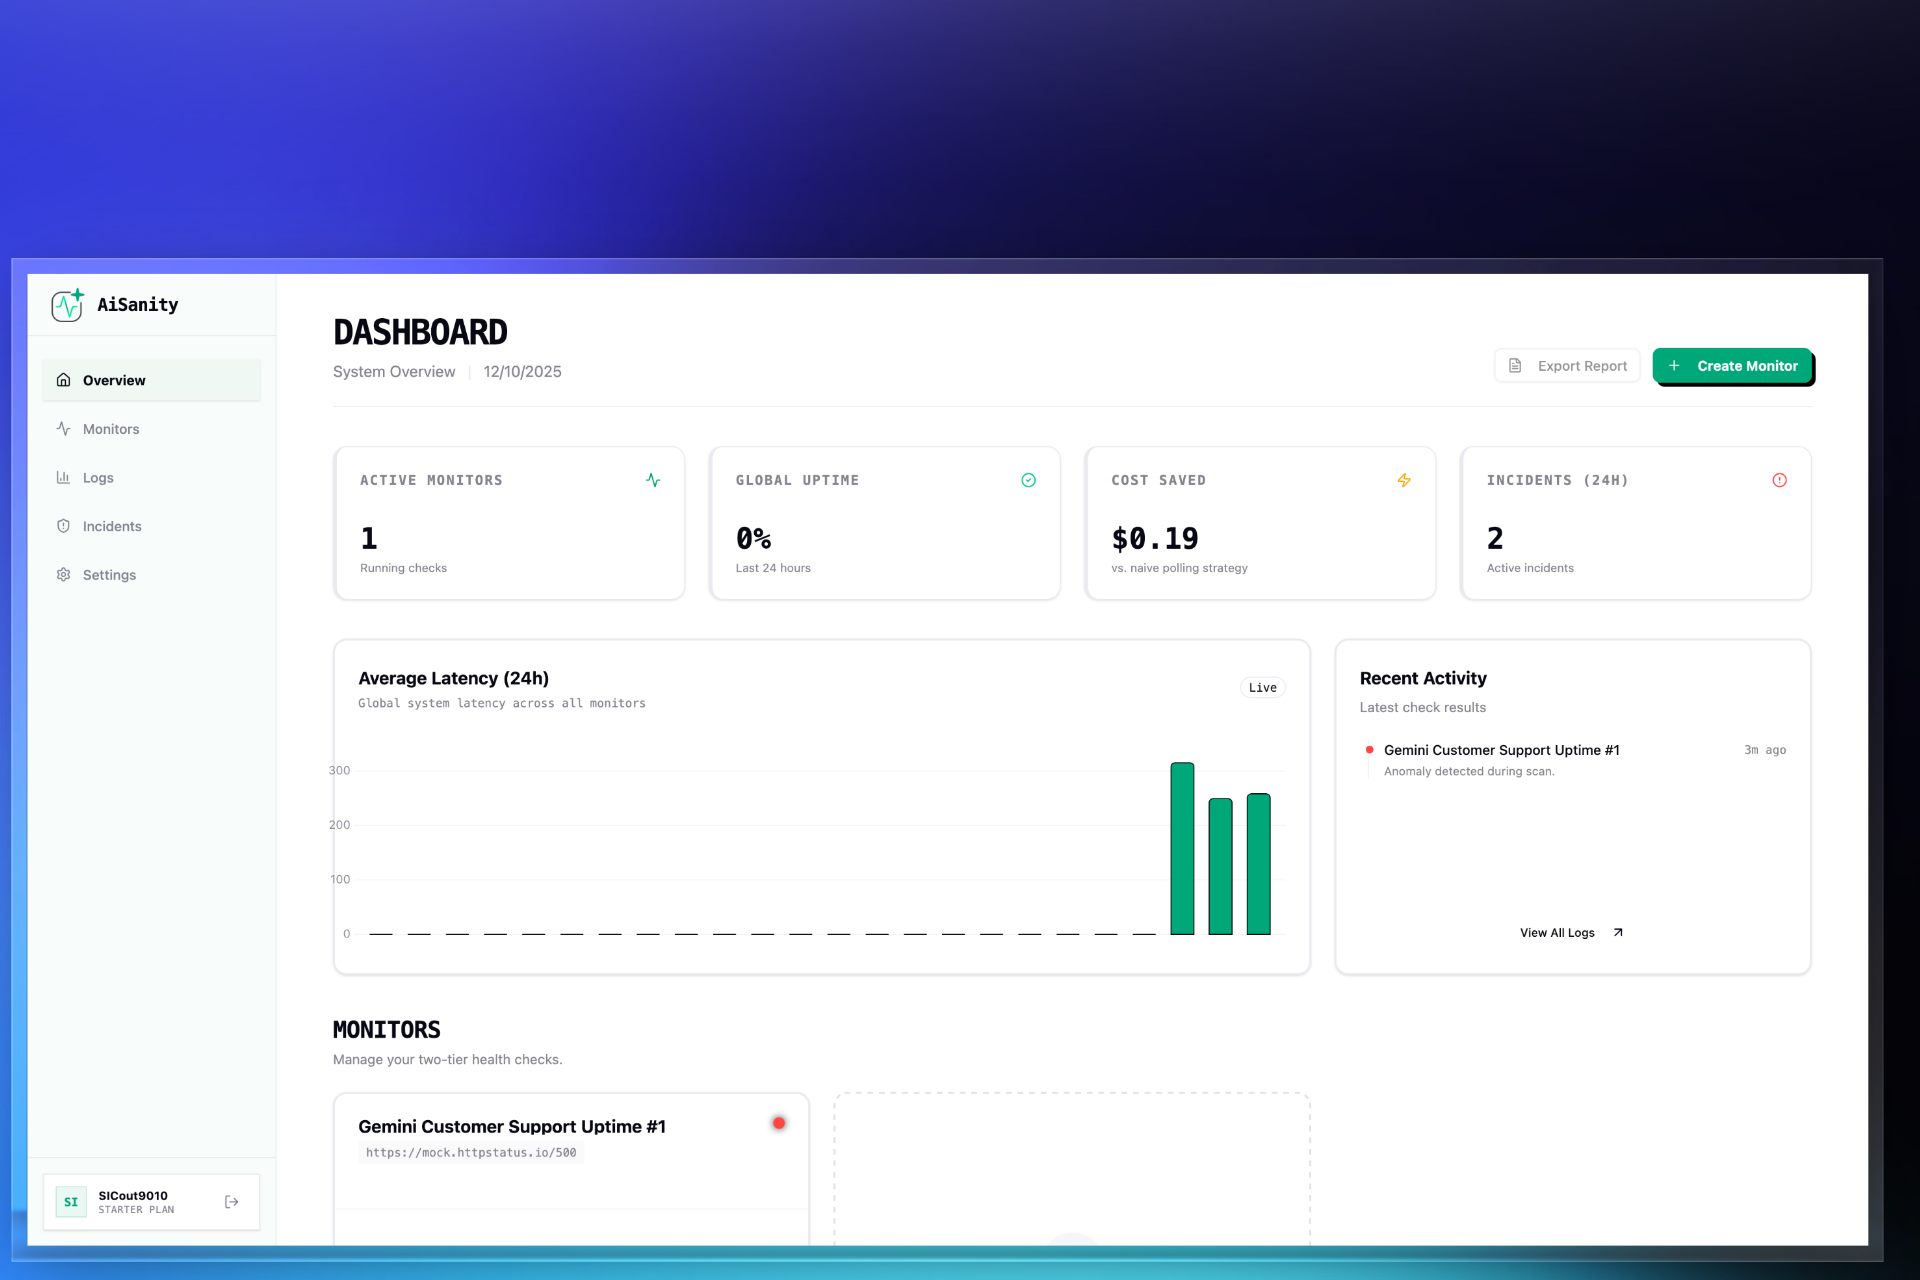Image resolution: width=1920 pixels, height=1280 pixels.
Task: Click the AiSanity heartbeat logo icon
Action: click(67, 305)
